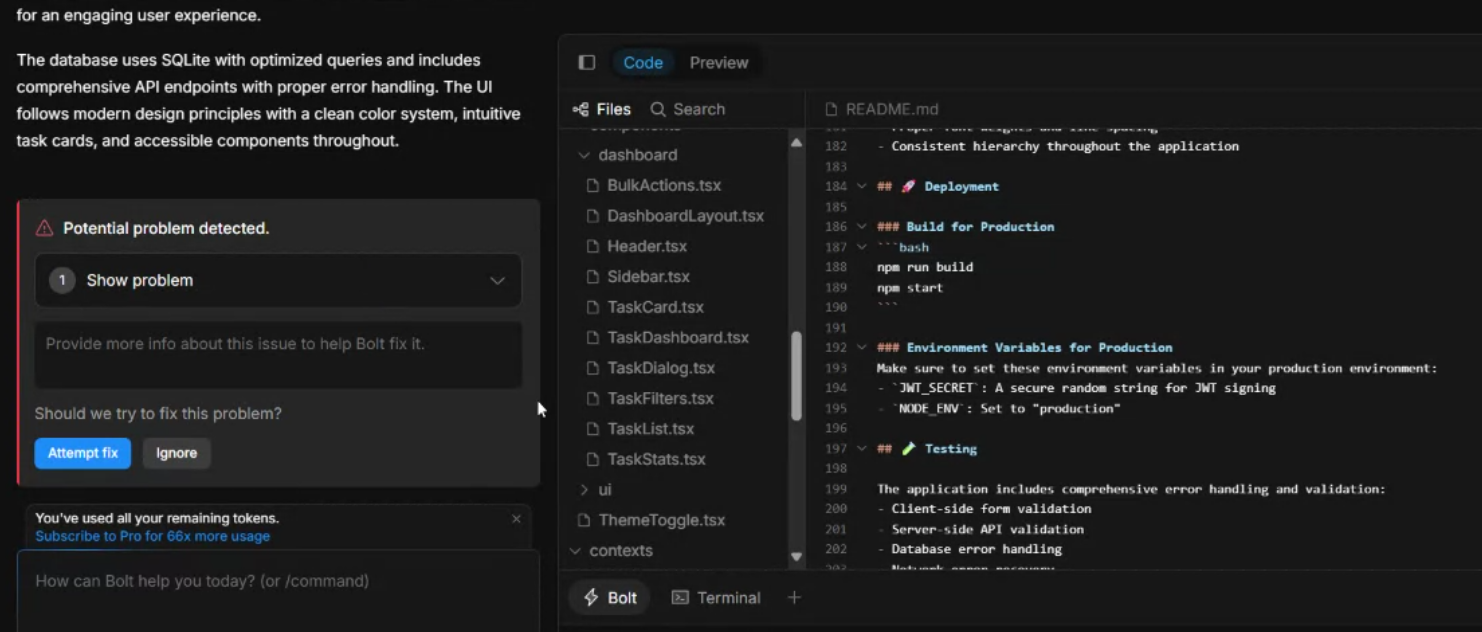Switch to the Bolt terminal tab
The image size is (1482, 632).
(x=609, y=598)
